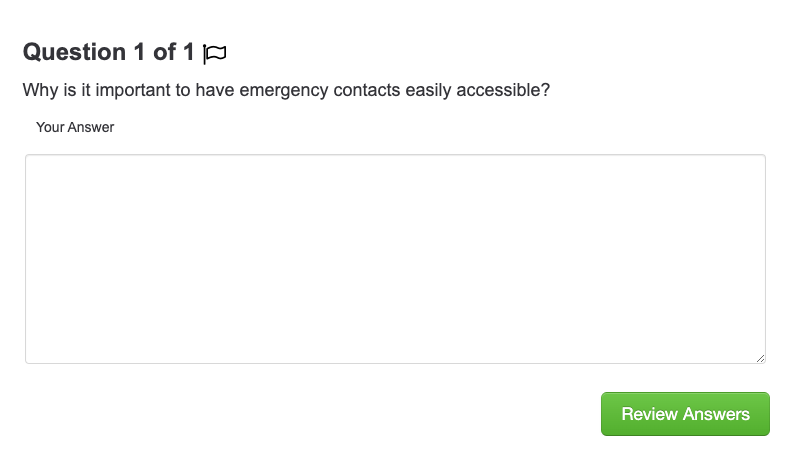The width and height of the screenshot is (795, 458).
Task: Flag Question 1 with the flag icon
Action: [x=214, y=53]
